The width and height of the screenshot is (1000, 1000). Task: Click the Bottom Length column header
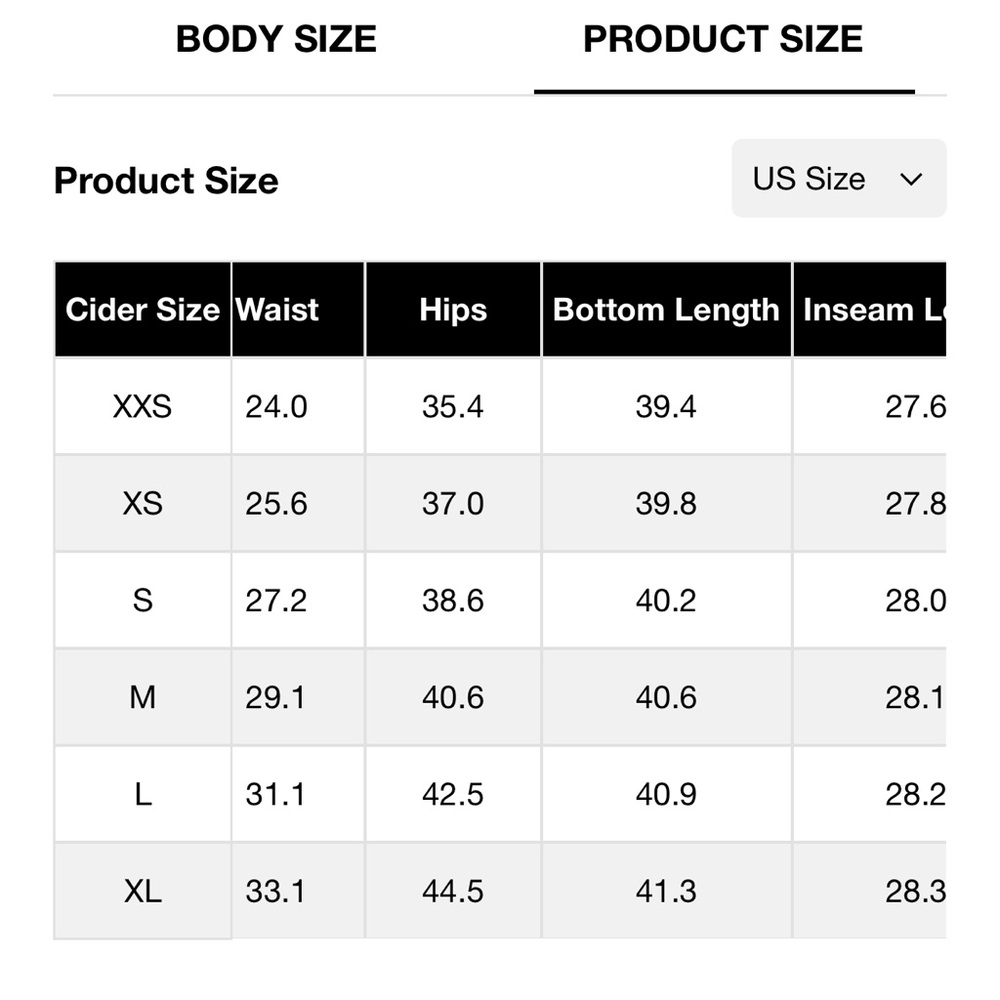click(x=666, y=310)
